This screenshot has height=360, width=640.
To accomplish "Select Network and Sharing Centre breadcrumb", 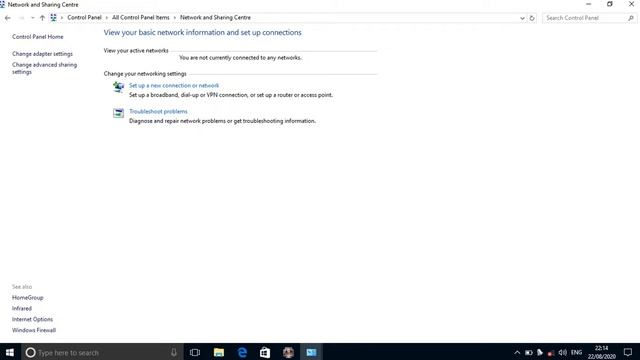I will 215,18.
